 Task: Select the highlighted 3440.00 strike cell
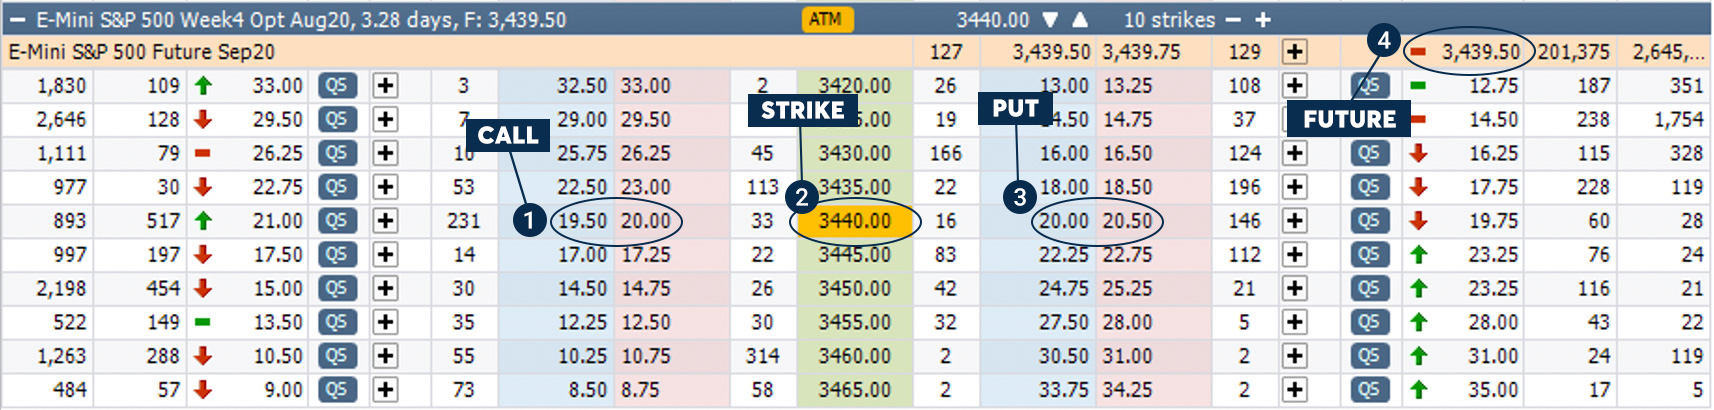(855, 221)
